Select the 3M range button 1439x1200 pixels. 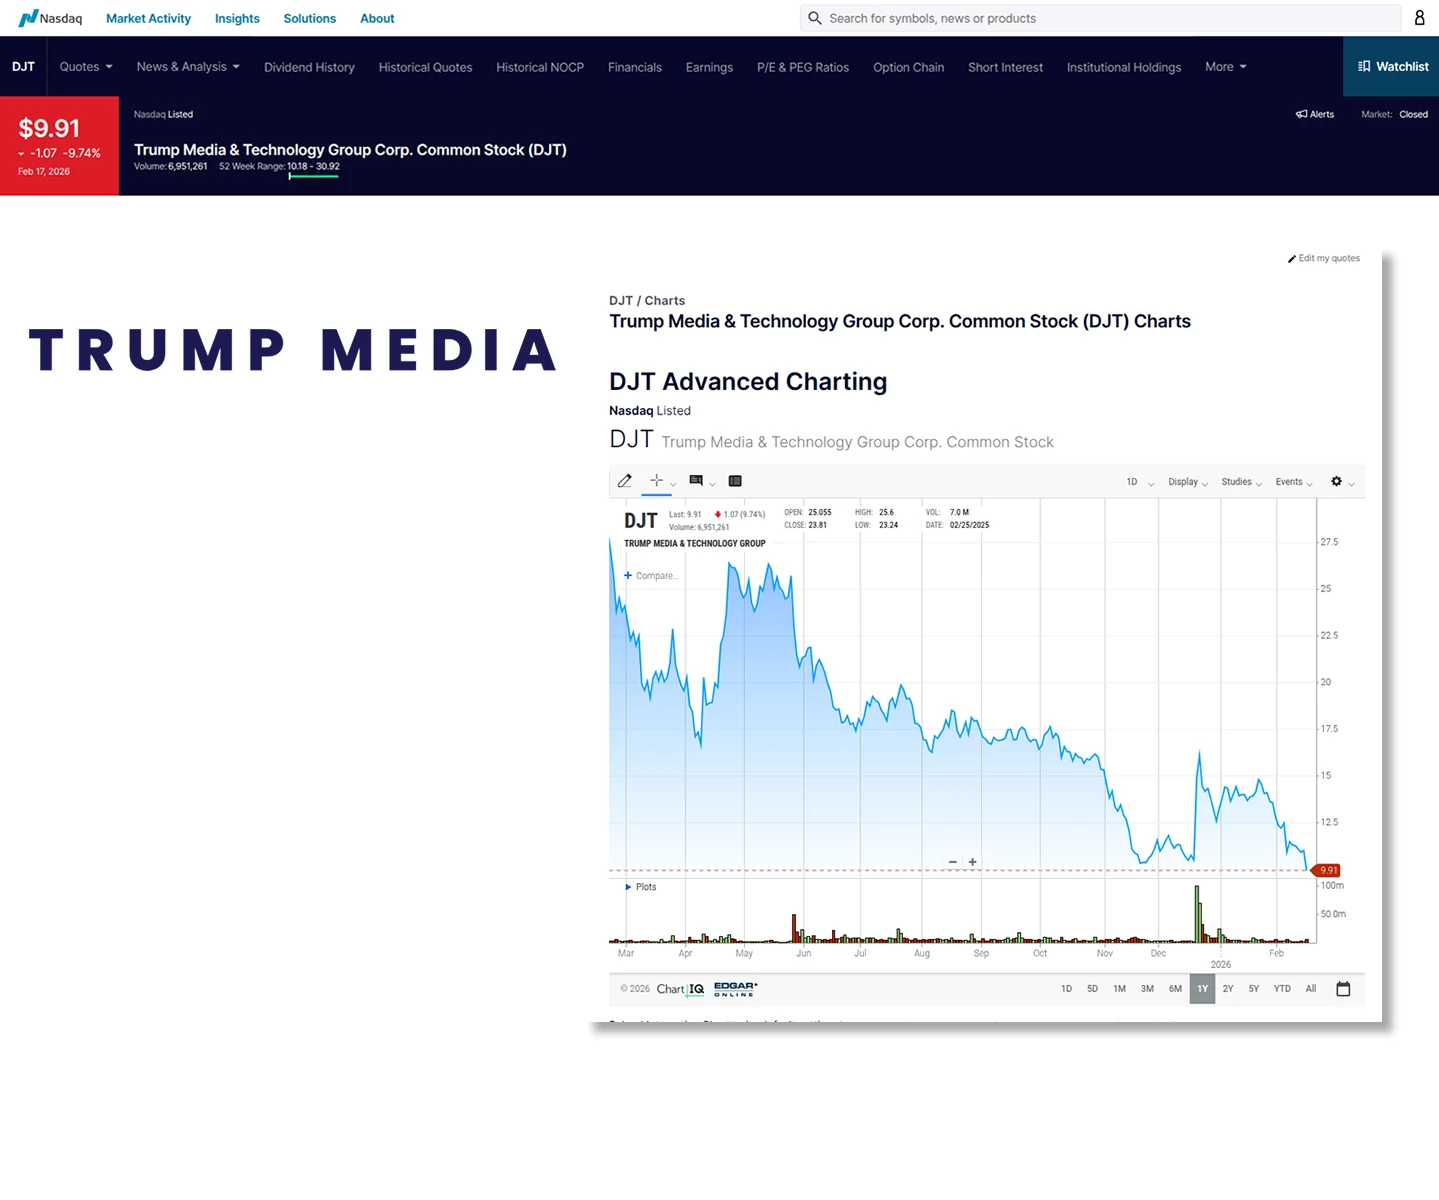tap(1147, 989)
